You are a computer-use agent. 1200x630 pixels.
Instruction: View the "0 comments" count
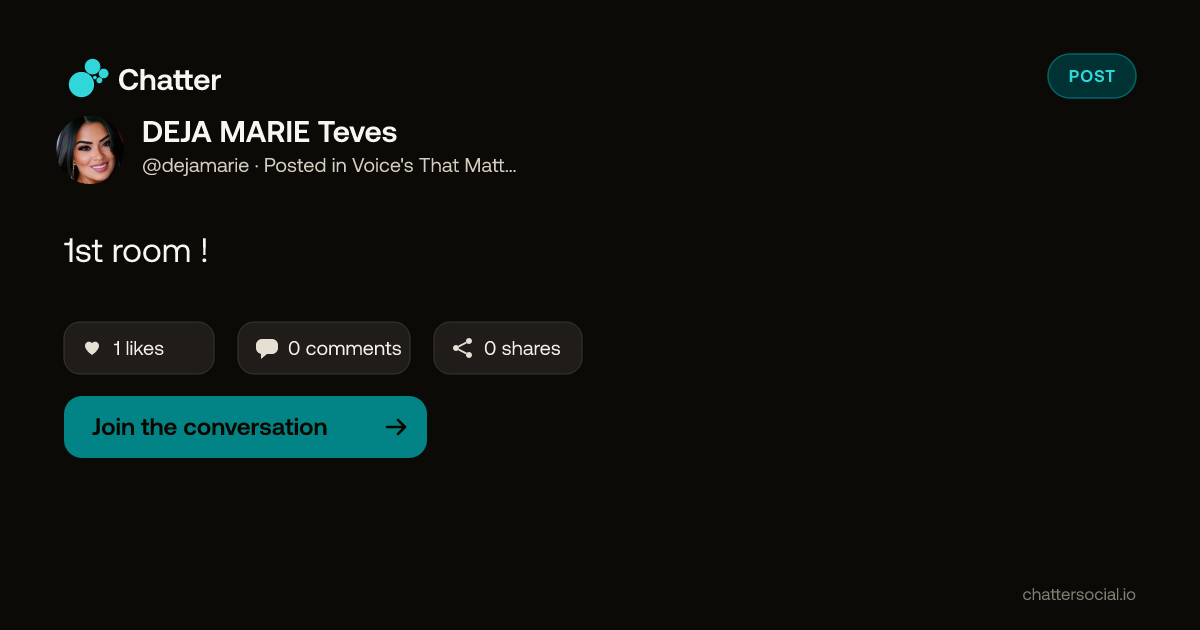point(345,348)
